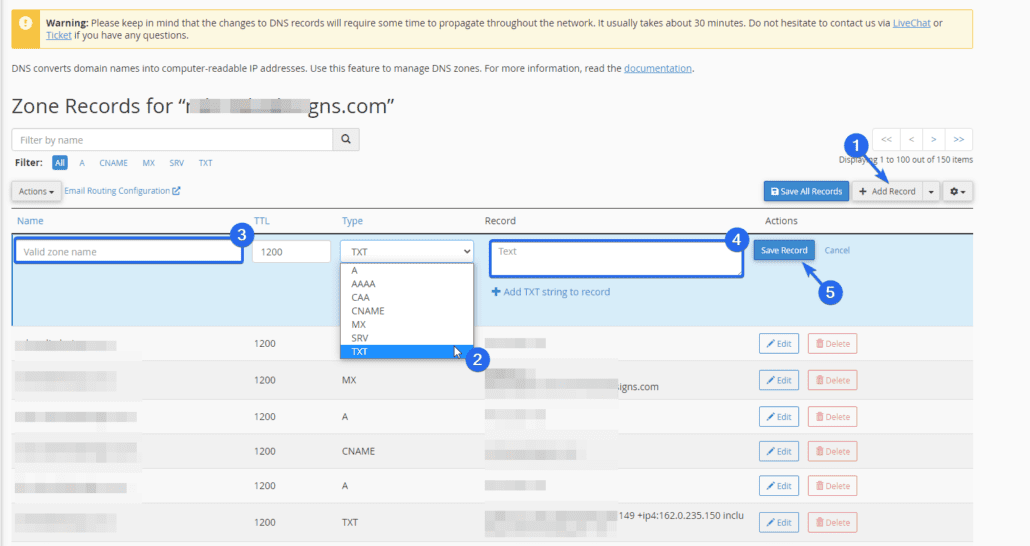The height and width of the screenshot is (546, 1030).
Task: Open the Ticket link
Action: point(58,35)
